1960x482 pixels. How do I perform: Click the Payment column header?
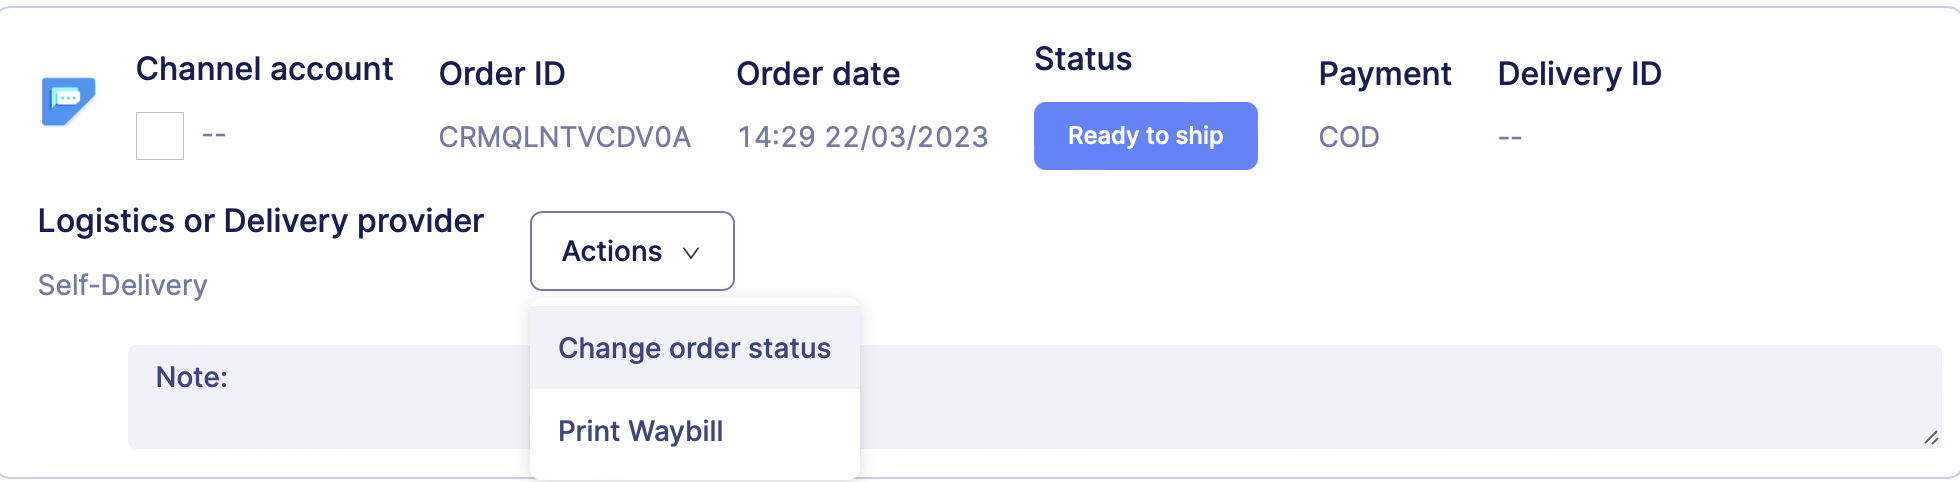click(1384, 74)
